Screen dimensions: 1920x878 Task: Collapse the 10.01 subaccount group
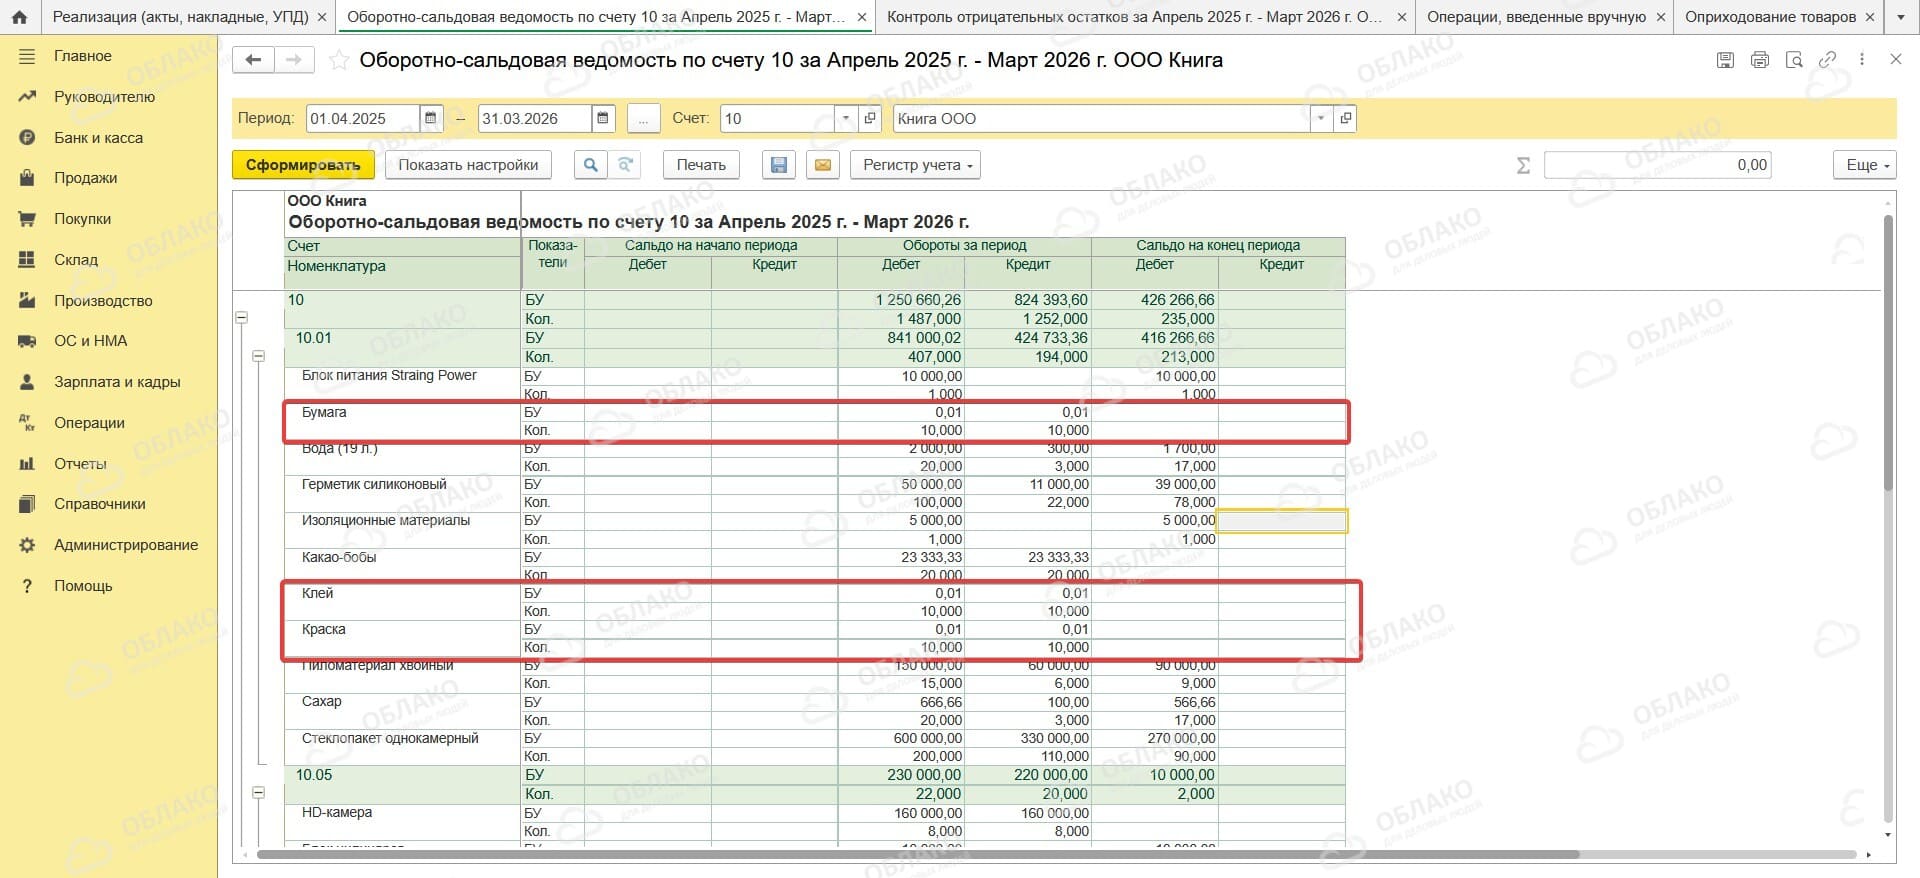pyautogui.click(x=258, y=356)
